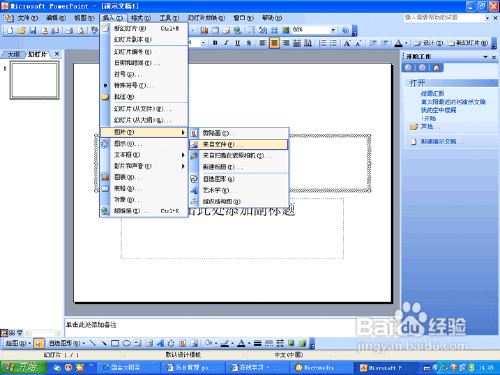The height and width of the screenshot is (375, 500).
Task: Click the 3-D Style drawing icon
Action: [x=303, y=343]
